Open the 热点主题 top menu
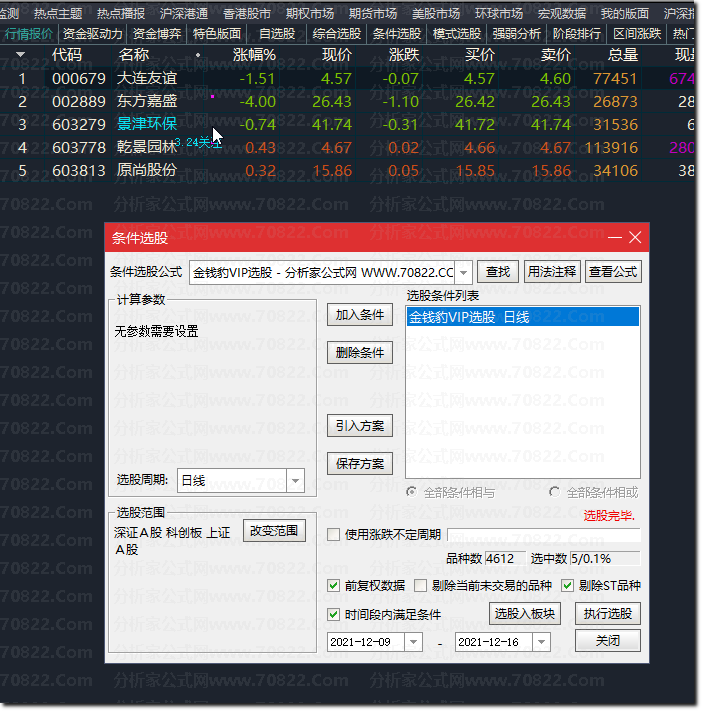703x711 pixels. pyautogui.click(x=58, y=14)
